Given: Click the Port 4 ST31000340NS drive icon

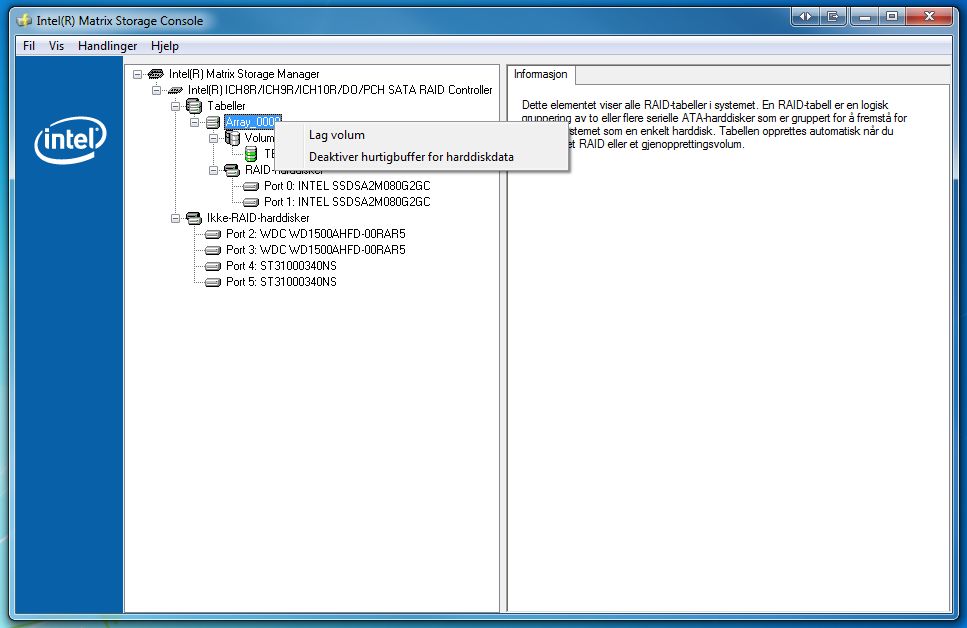Looking at the screenshot, I should [x=213, y=266].
